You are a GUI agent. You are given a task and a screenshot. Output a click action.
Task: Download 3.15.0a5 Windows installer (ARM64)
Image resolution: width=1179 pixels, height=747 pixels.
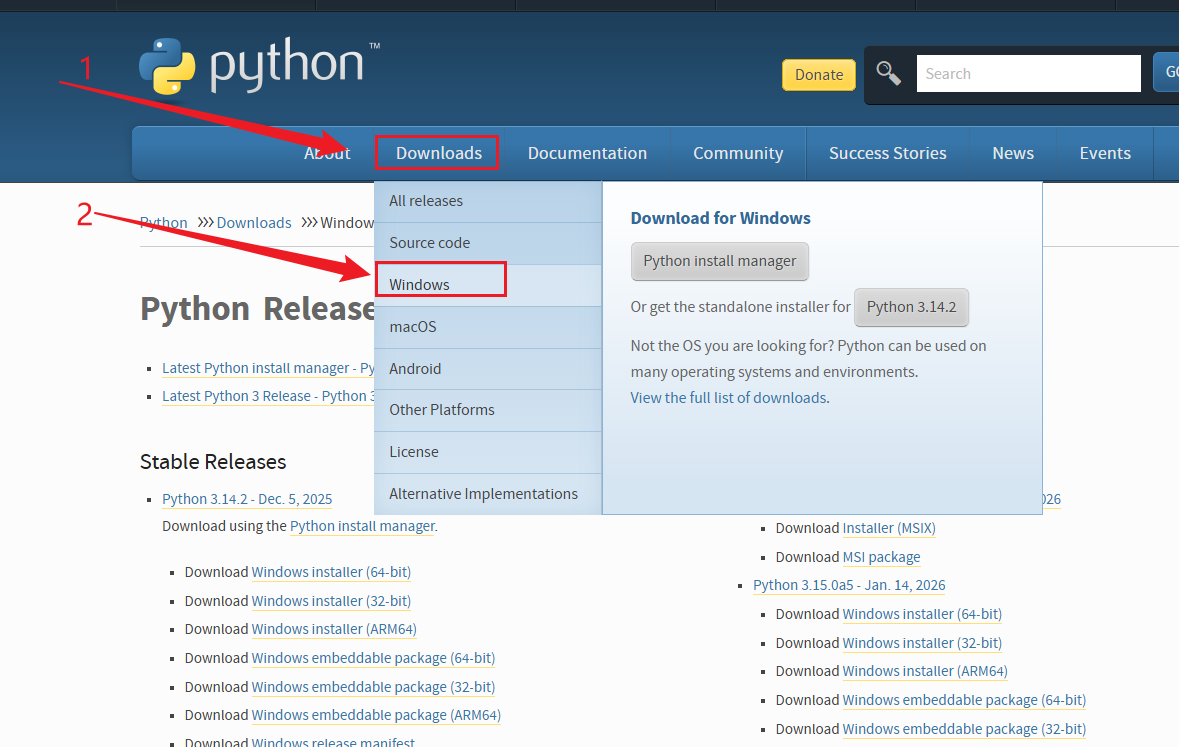coord(925,671)
